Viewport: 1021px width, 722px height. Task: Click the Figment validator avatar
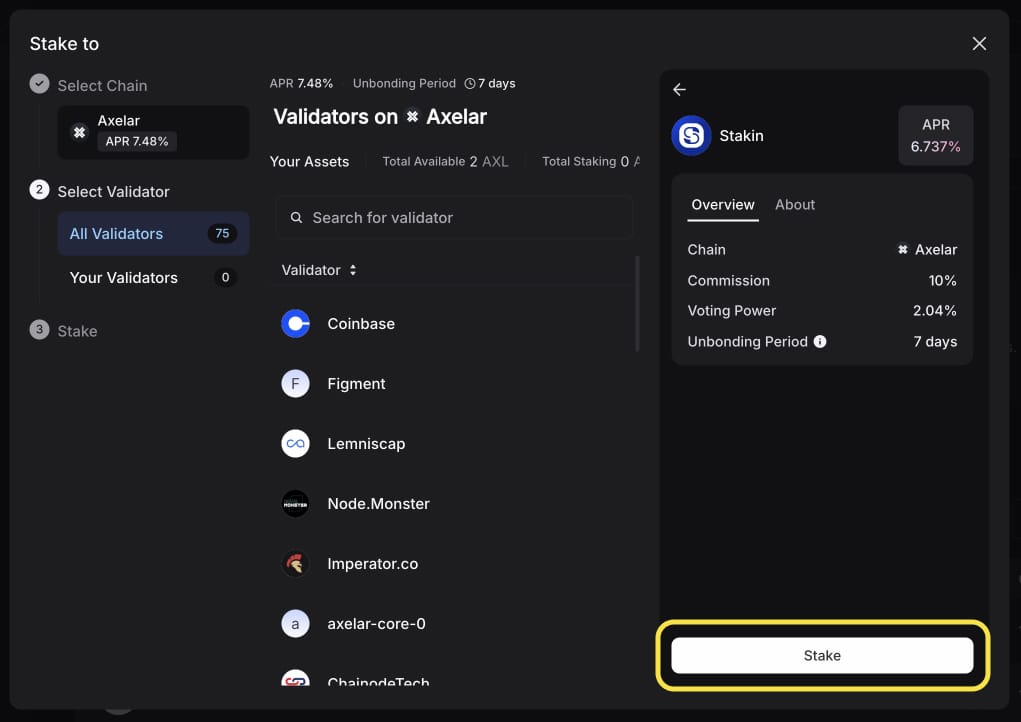tap(295, 383)
